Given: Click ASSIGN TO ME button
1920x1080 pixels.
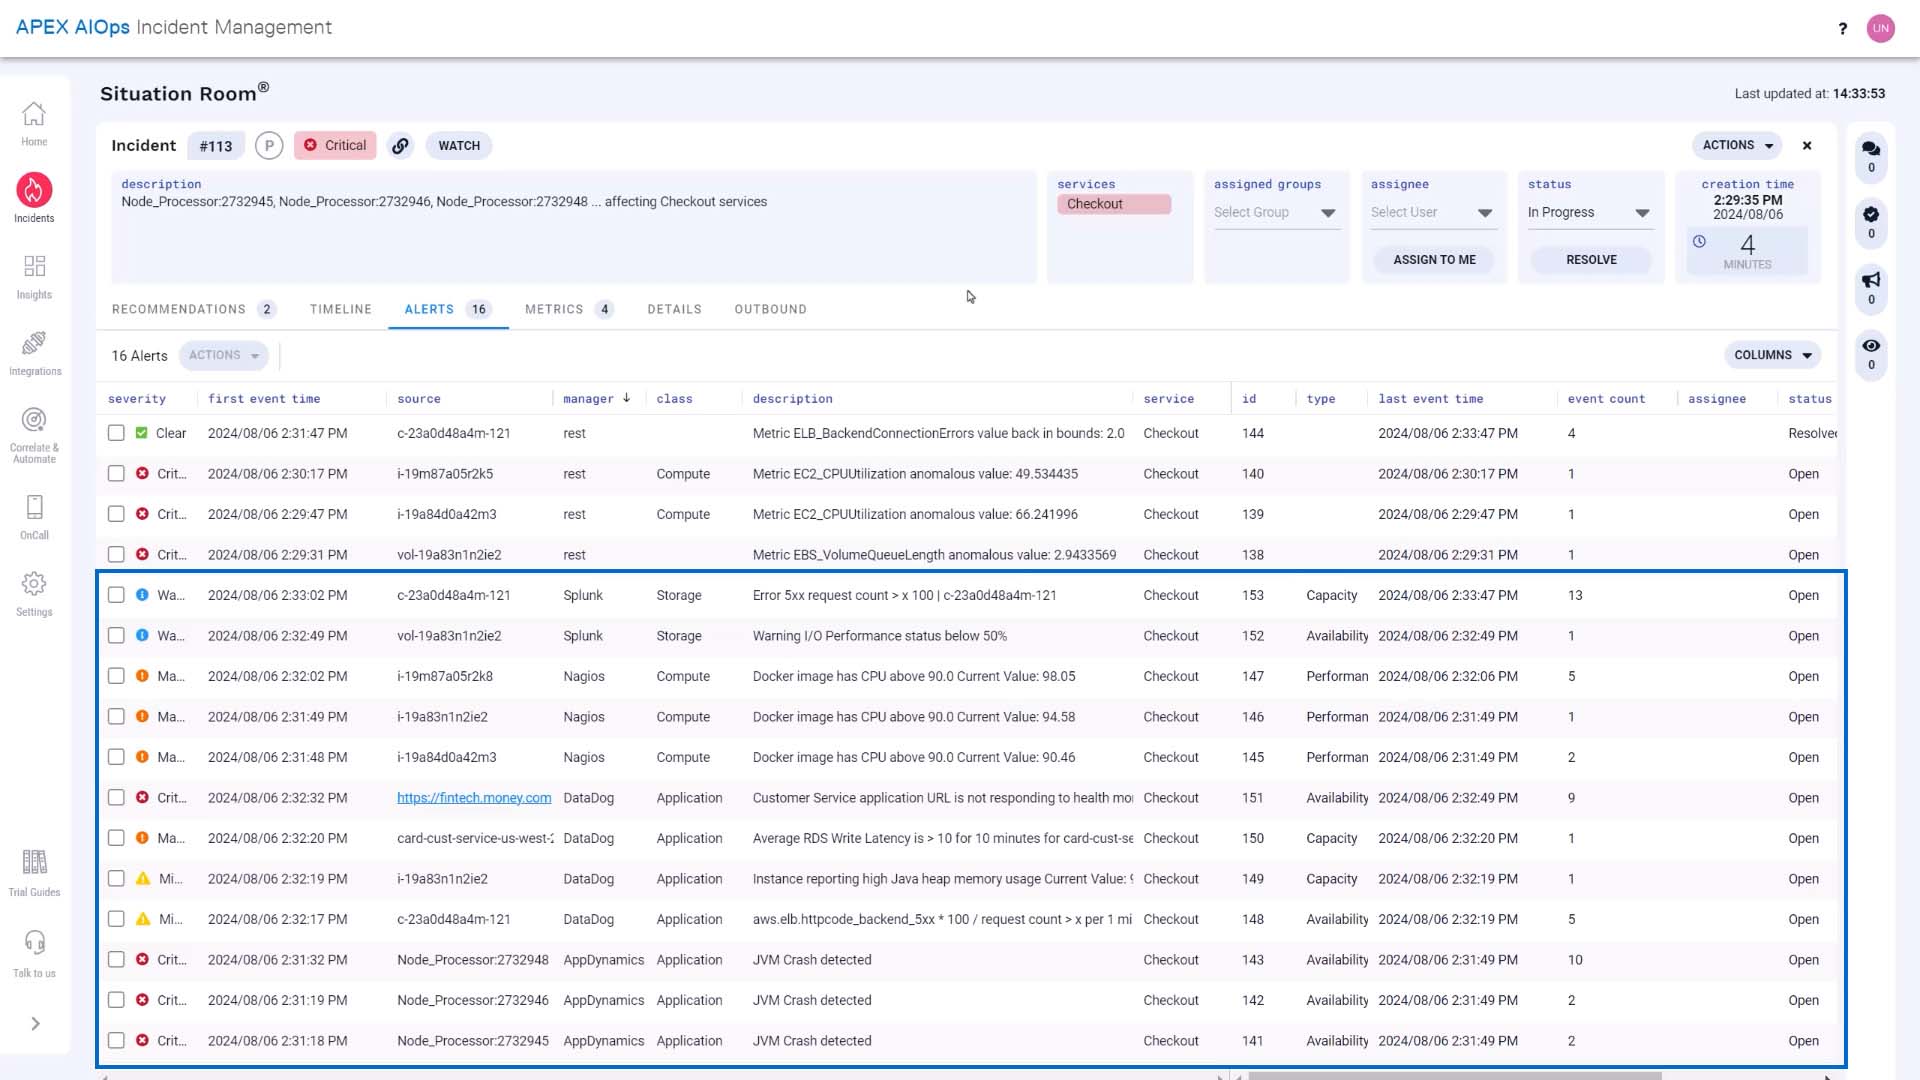Looking at the screenshot, I should [x=1434, y=260].
